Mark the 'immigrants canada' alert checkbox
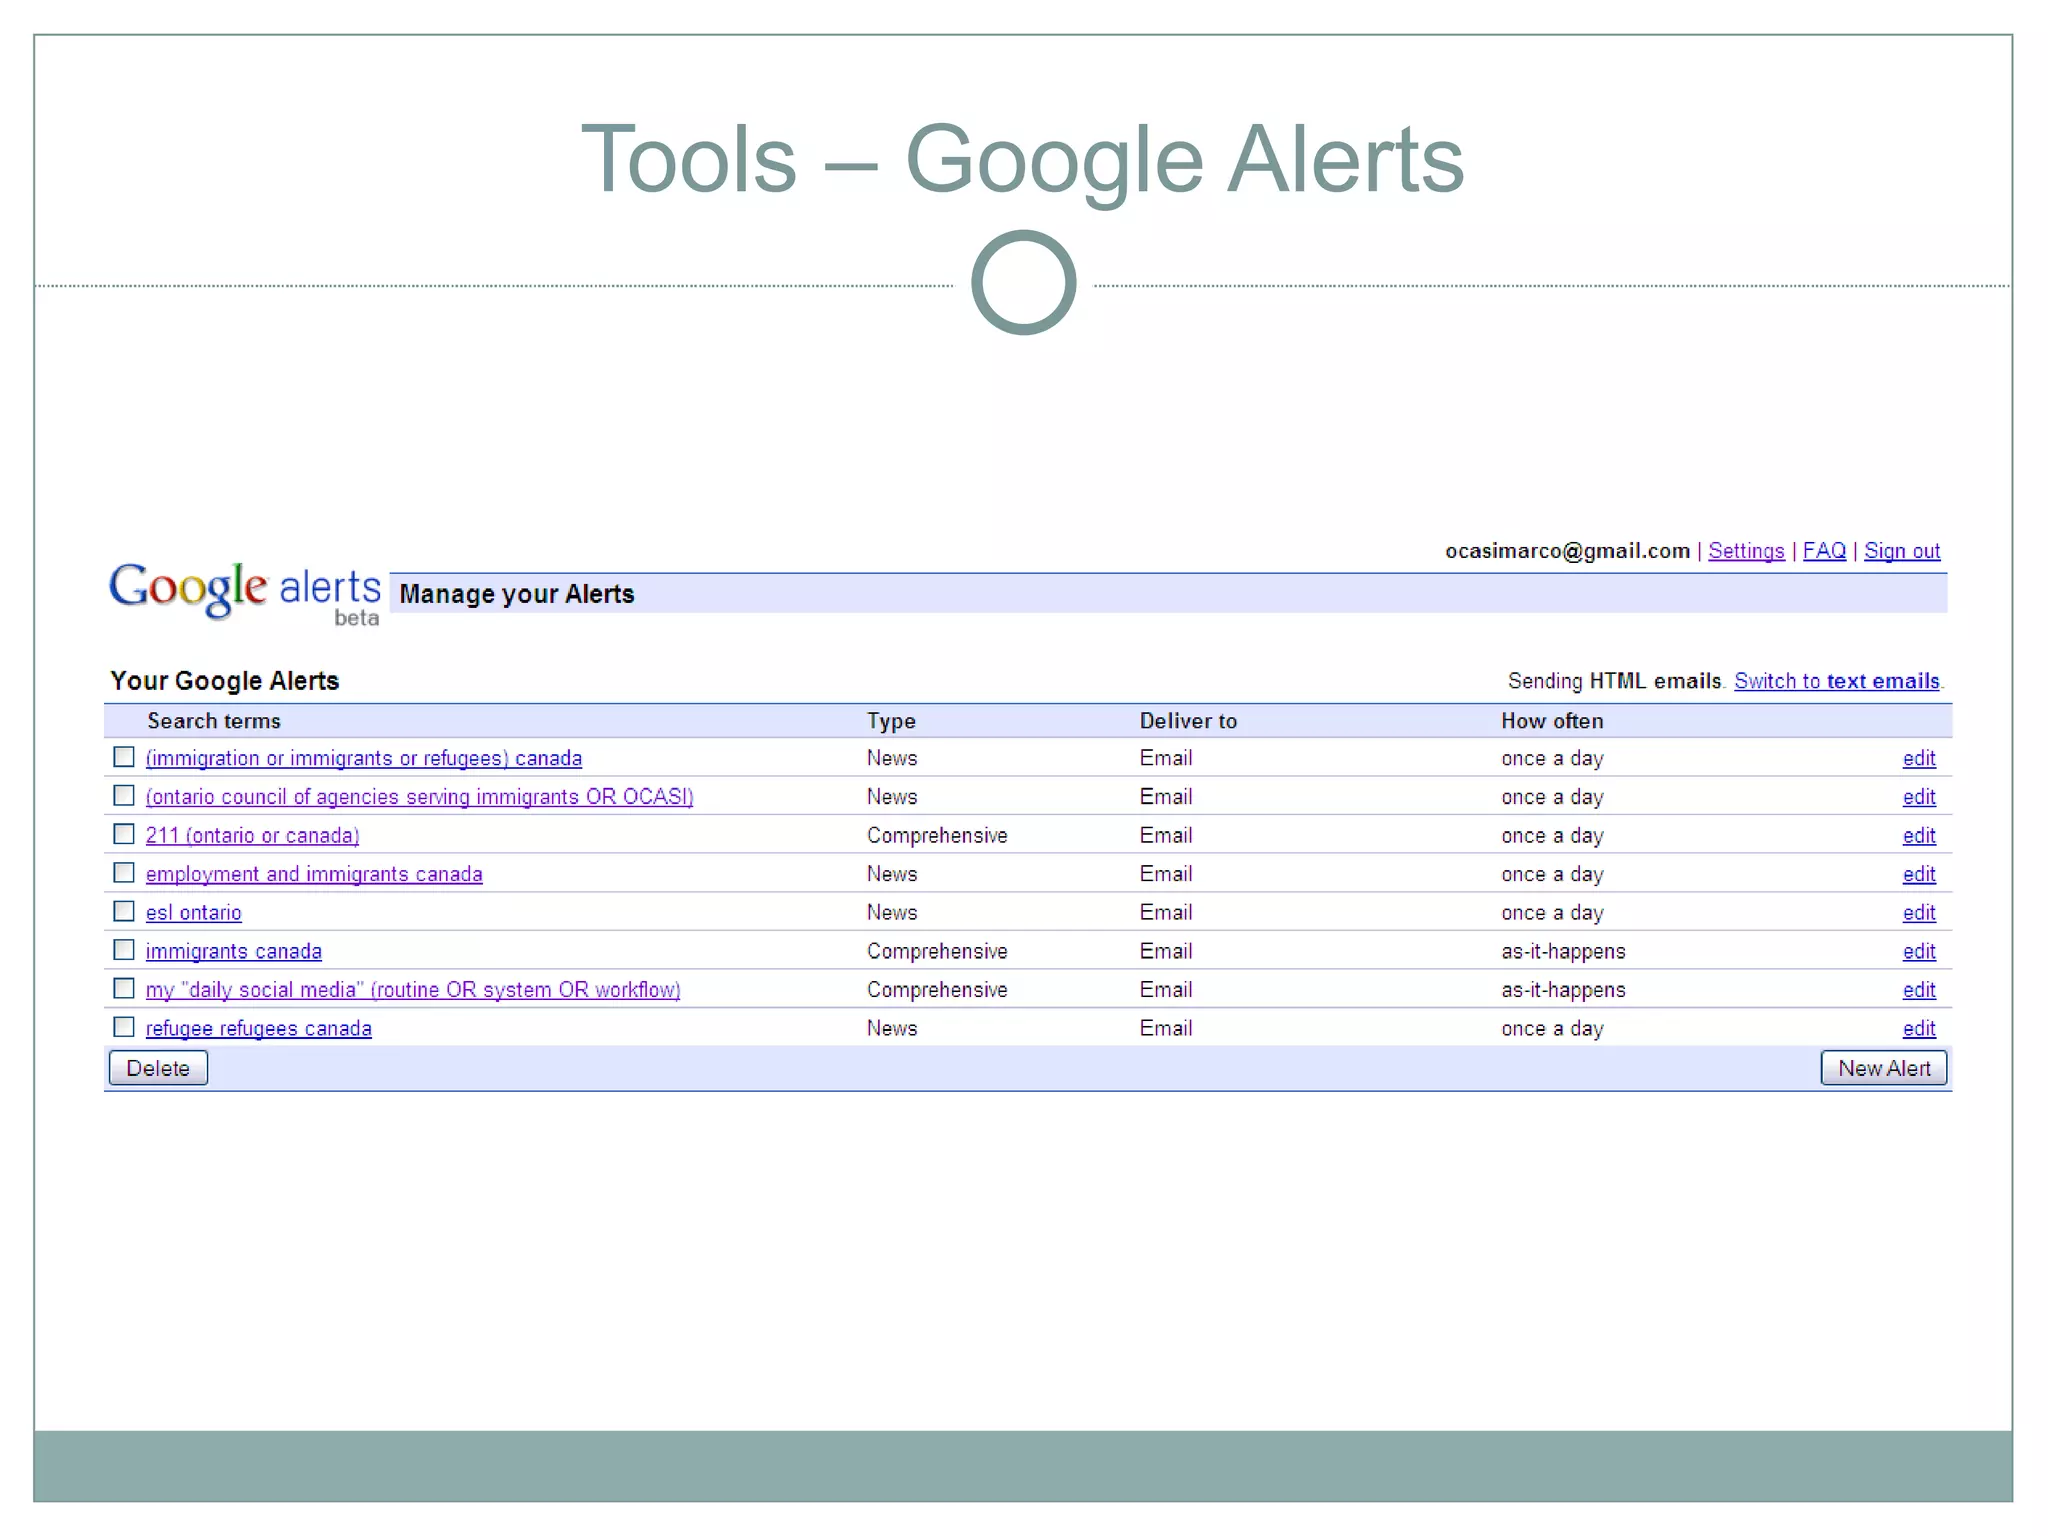Image resolution: width=2048 pixels, height=1536 pixels. point(124,950)
